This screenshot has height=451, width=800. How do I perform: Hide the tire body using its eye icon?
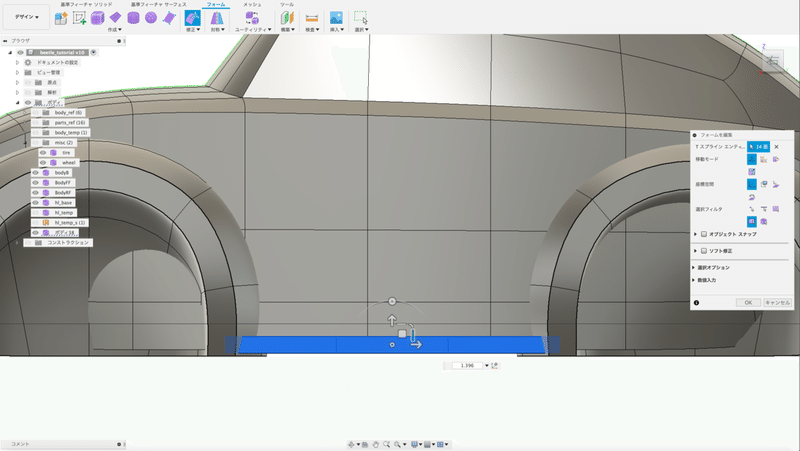tap(43, 153)
